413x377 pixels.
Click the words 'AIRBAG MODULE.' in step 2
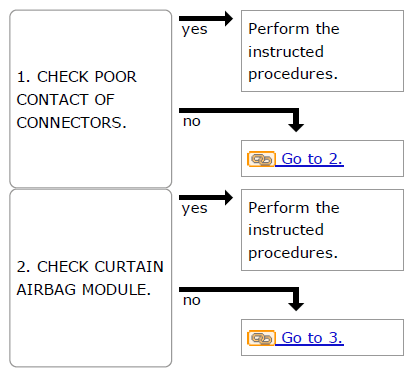(84, 289)
